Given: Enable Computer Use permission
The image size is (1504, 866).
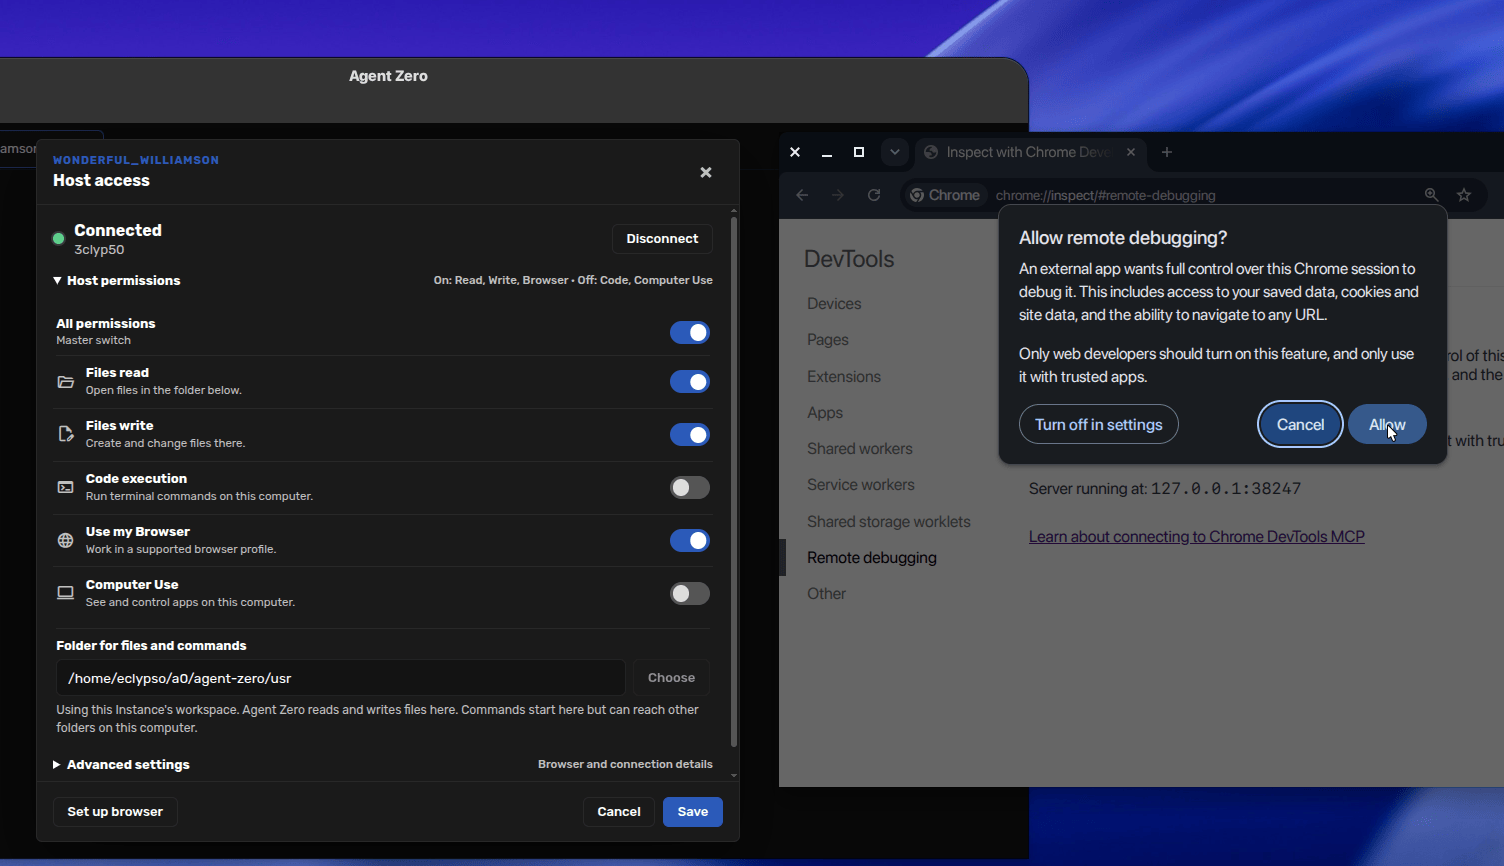Looking at the screenshot, I should [690, 593].
